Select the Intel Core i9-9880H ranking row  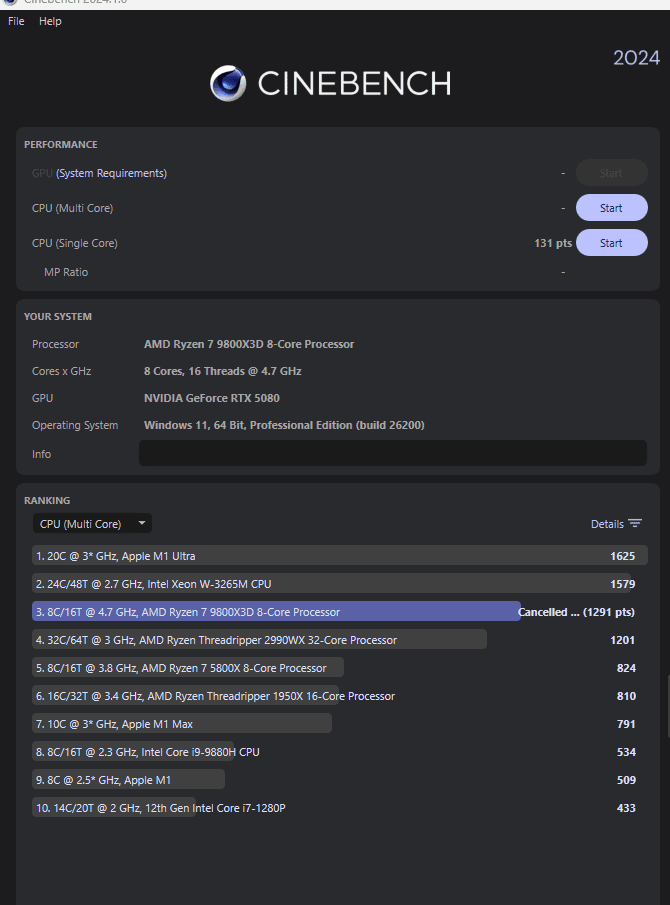coord(339,751)
